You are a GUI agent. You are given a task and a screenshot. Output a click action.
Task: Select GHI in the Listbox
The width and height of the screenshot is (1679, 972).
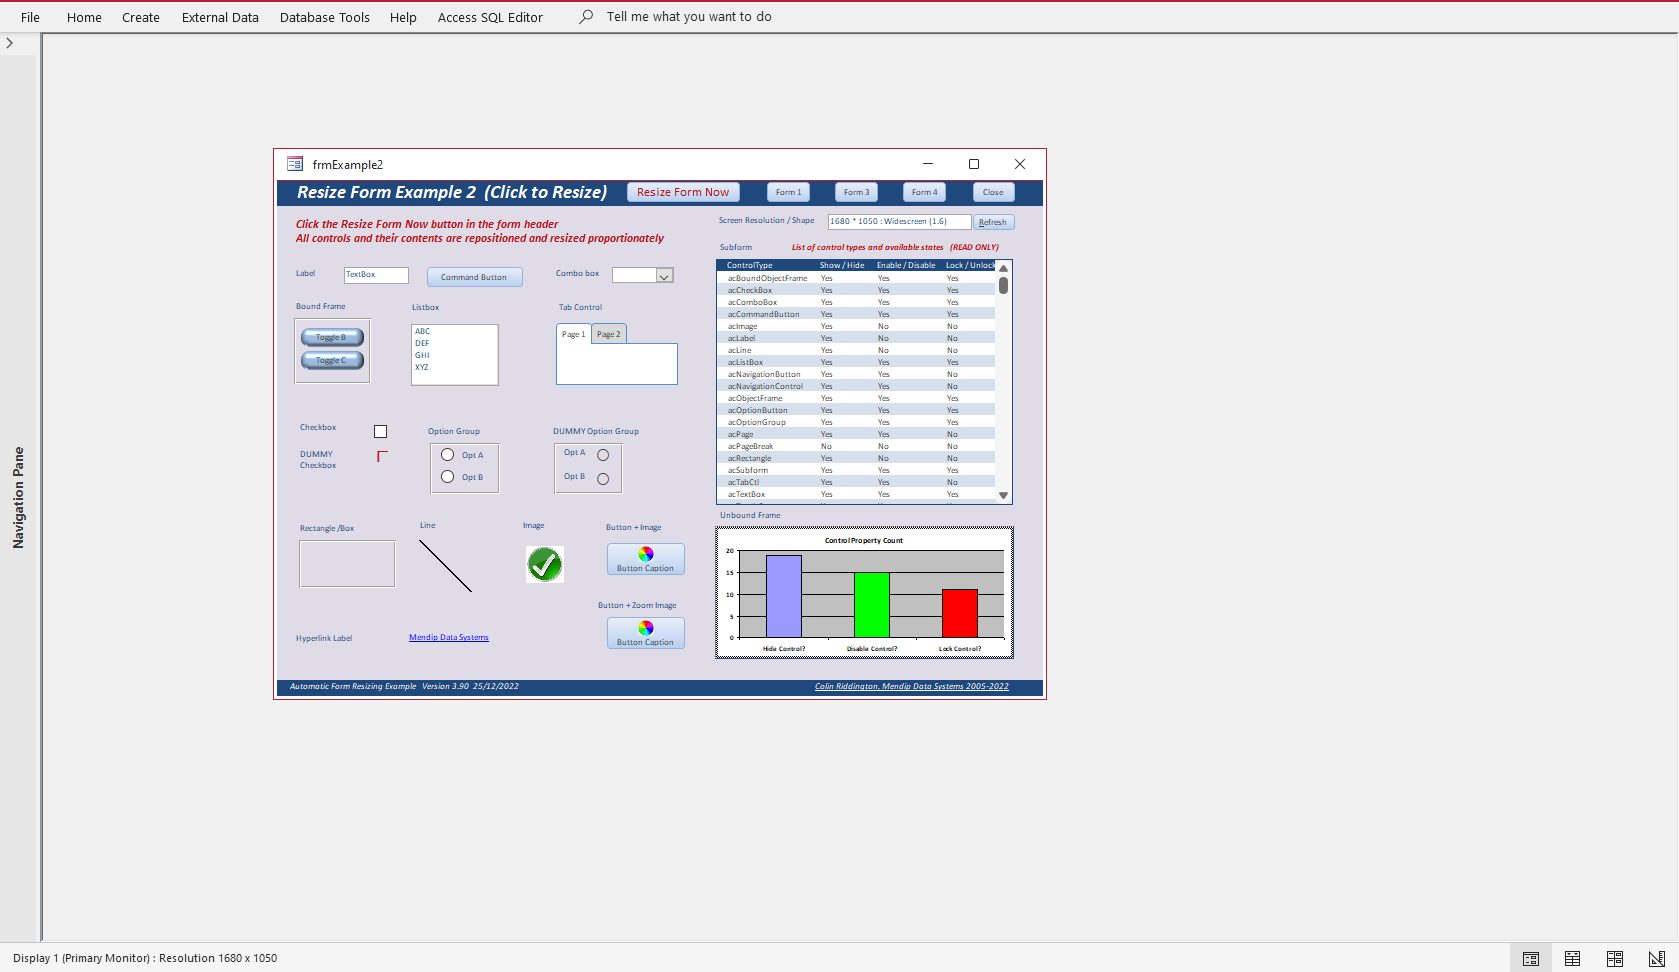point(423,355)
